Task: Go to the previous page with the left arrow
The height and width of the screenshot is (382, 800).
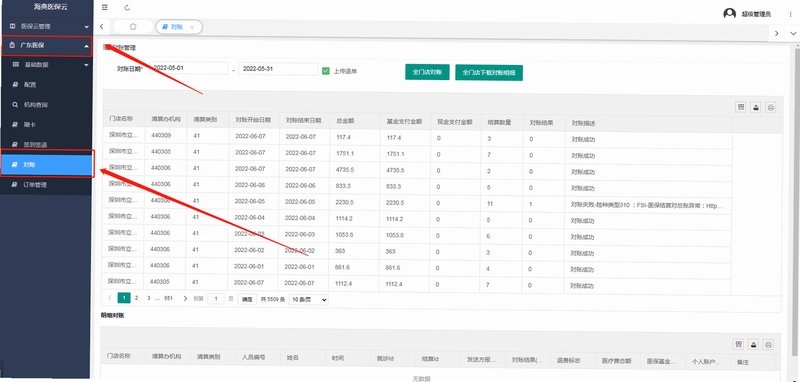Action: [x=110, y=298]
